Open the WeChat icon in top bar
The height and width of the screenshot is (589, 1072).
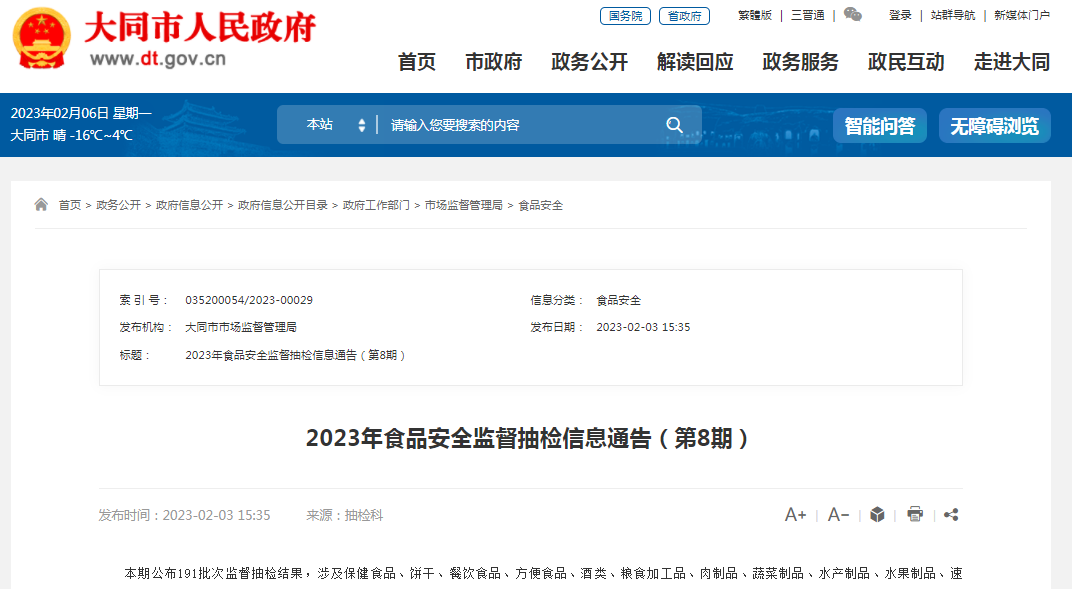tap(853, 14)
